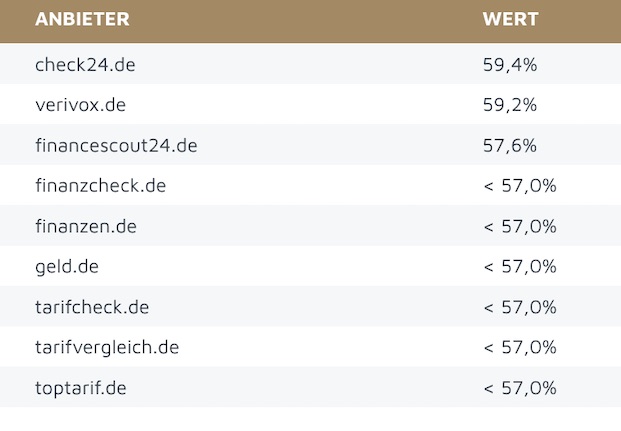The width and height of the screenshot is (621, 431).
Task: Select the 59,2% value cell
Action: point(510,105)
